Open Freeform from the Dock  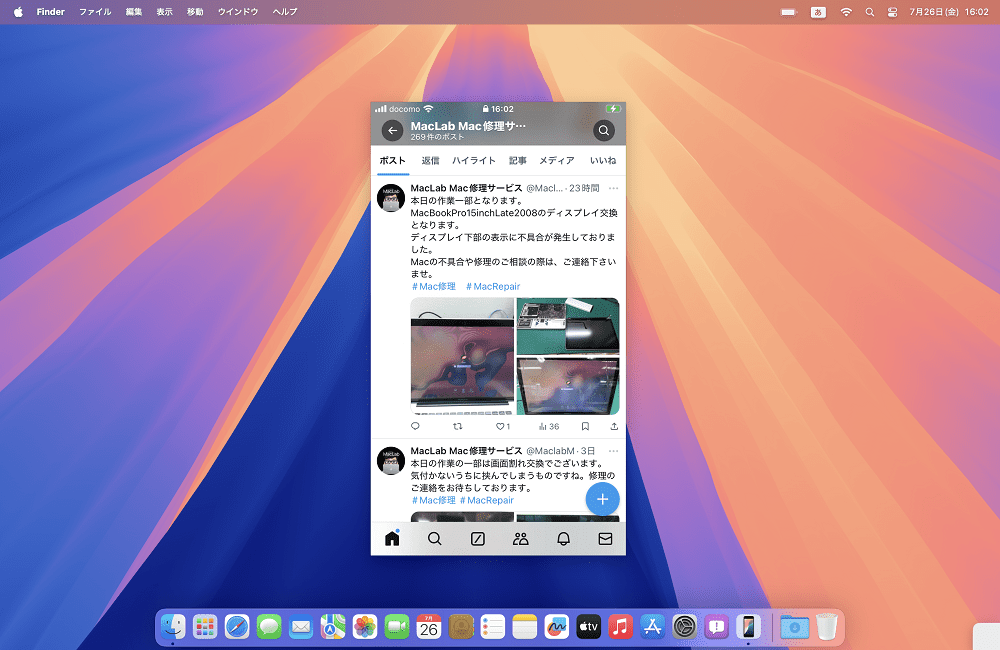(556, 627)
